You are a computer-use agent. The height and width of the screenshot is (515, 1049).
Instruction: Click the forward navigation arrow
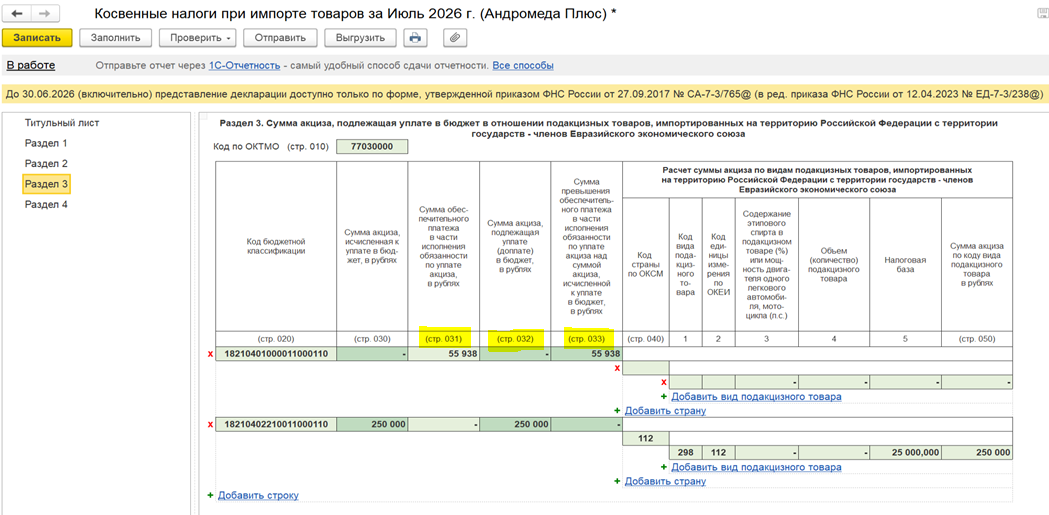pyautogui.click(x=44, y=13)
